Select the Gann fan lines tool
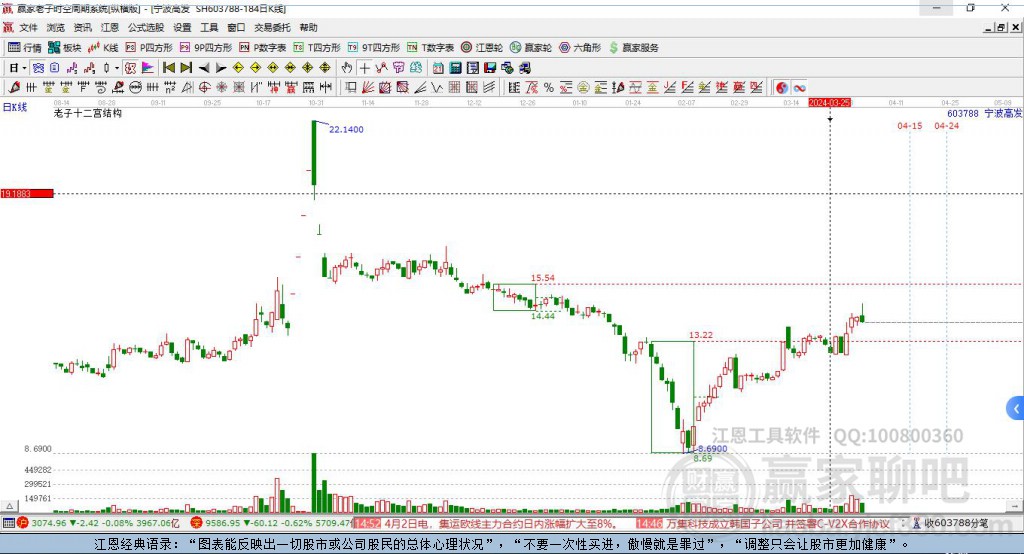This screenshot has height=554, width=1024. click(368, 88)
